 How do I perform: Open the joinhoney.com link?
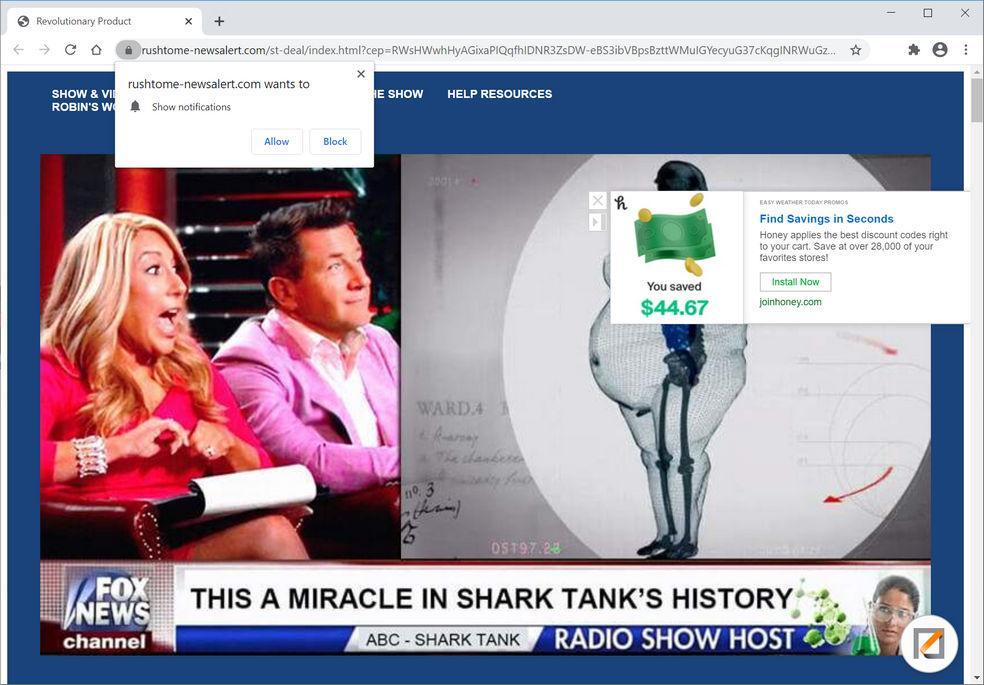coord(790,302)
